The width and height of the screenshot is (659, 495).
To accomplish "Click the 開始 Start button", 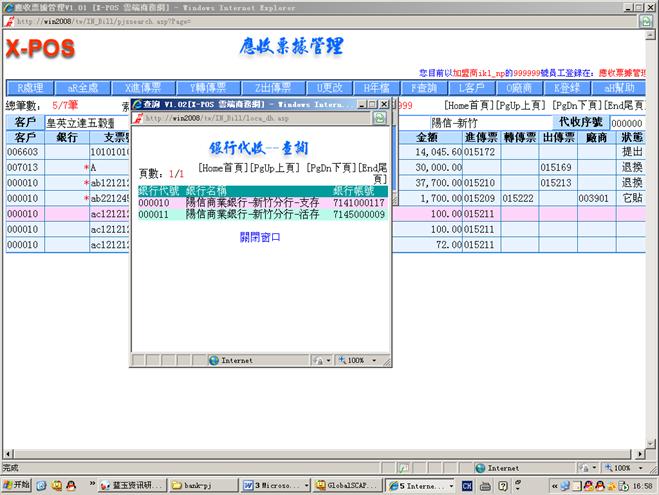I will coord(16,485).
